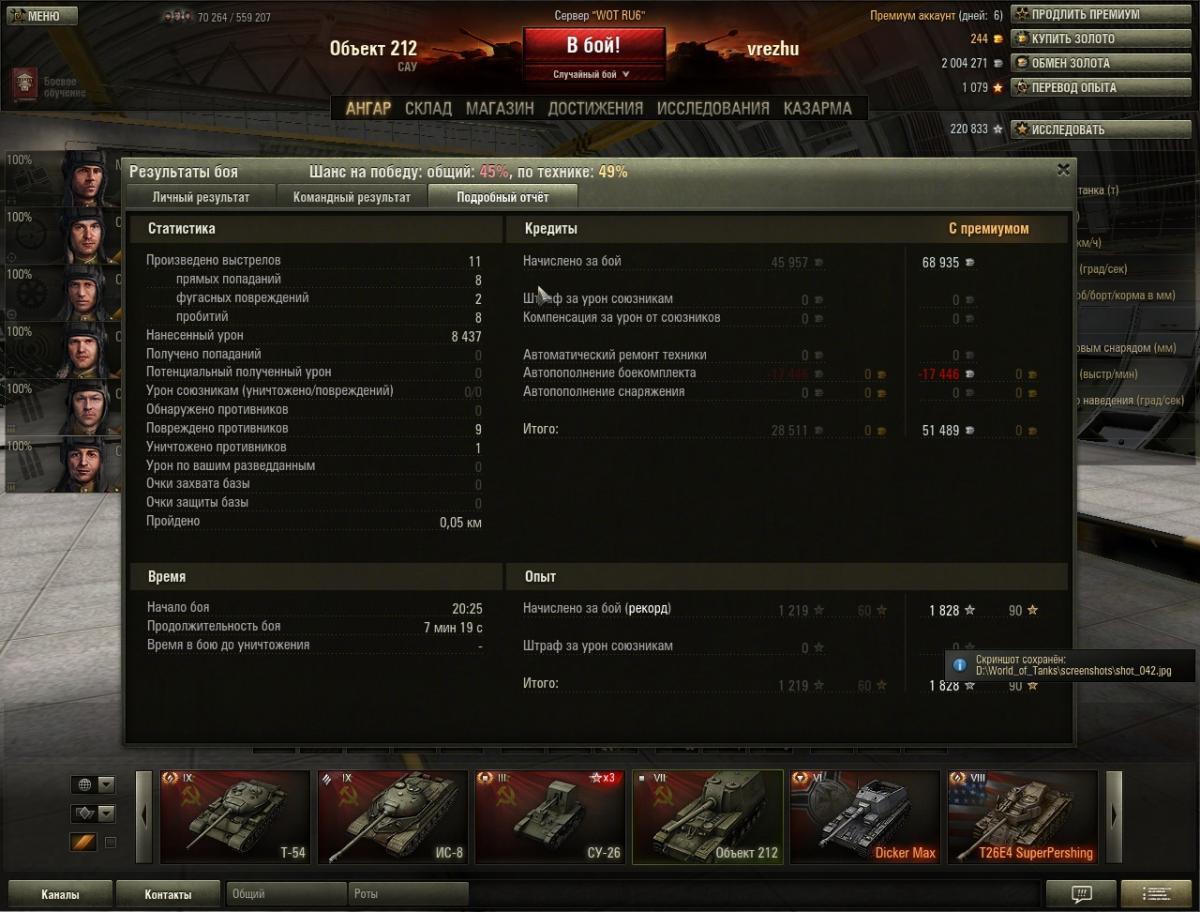
Task: Click the player name vrezhu
Action: tap(773, 49)
